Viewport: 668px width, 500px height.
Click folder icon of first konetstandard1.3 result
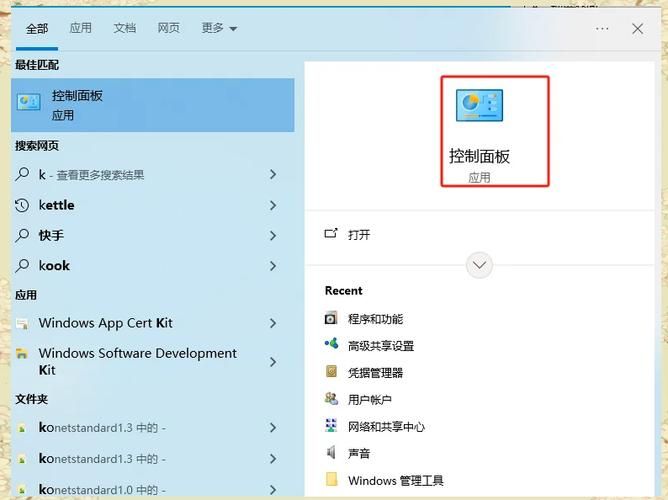(x=22, y=428)
